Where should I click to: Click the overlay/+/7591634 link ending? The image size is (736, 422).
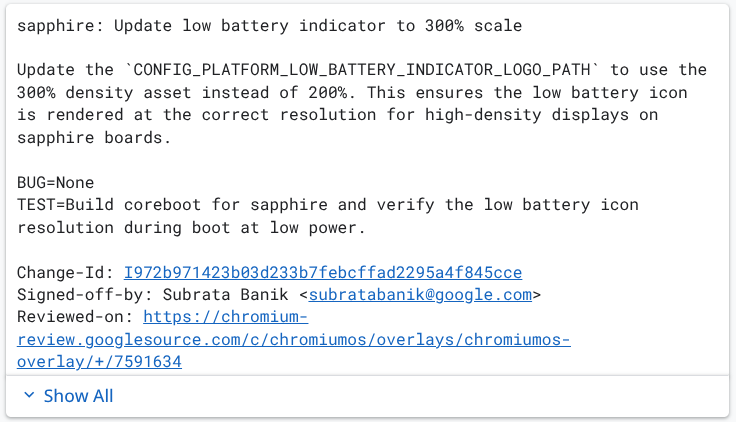click(x=99, y=362)
